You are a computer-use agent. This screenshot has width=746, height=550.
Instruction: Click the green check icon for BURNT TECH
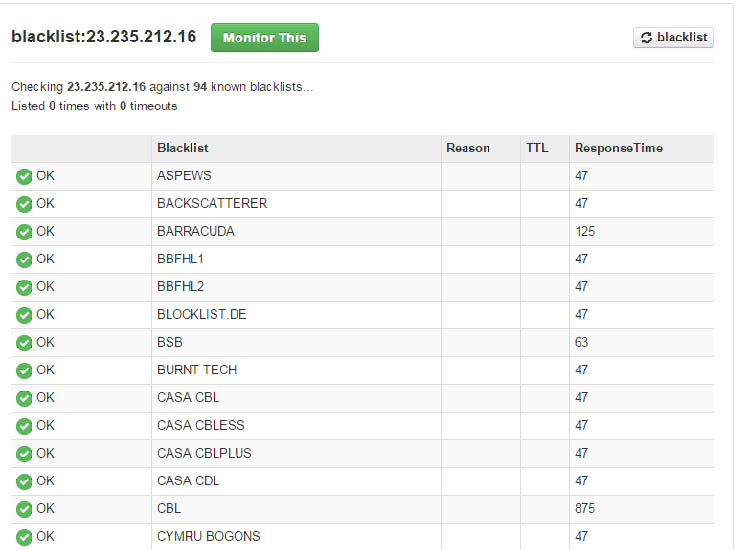coord(24,371)
